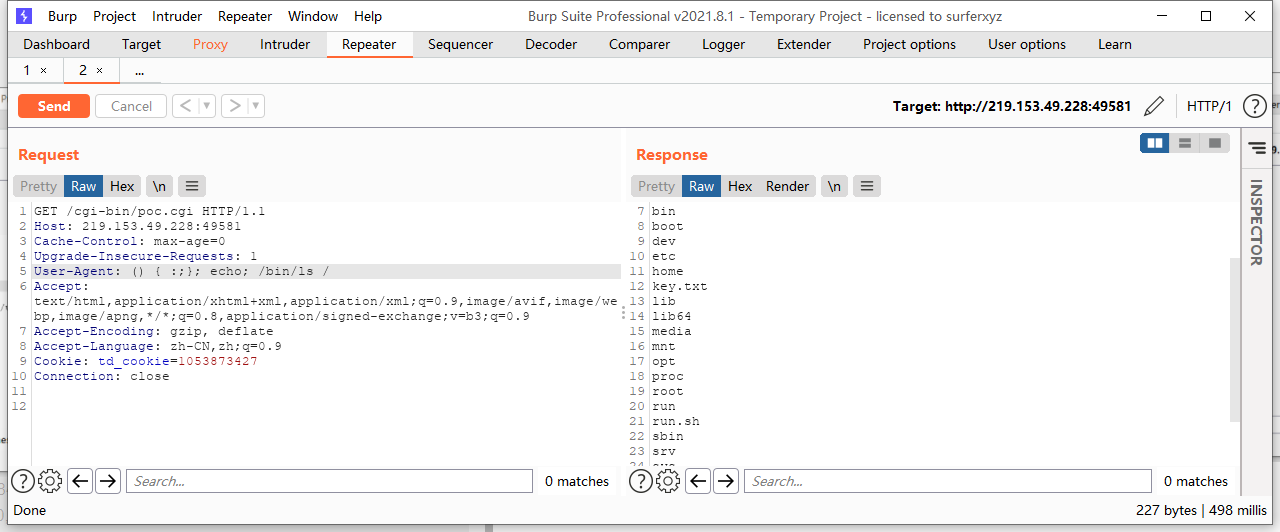Select top-bottom split layout icon

(1185, 143)
